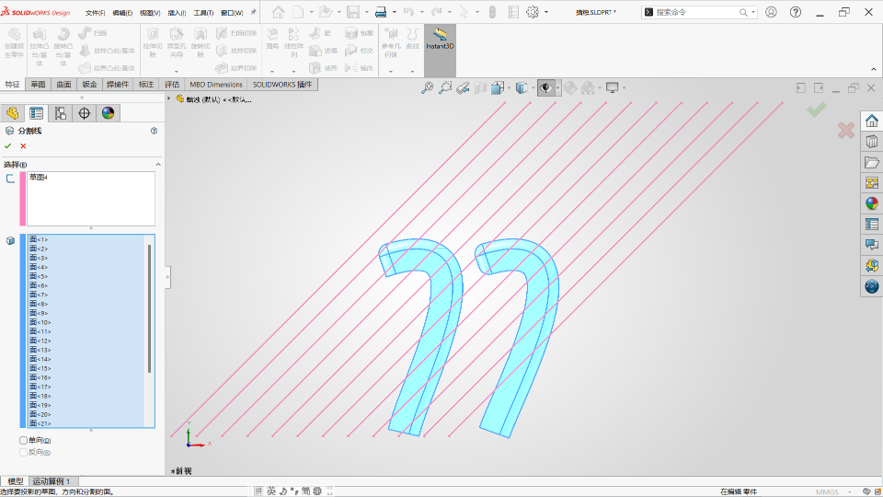Screen dimensions: 883x497
Task: Collapse the 选择 section chevron
Action: (158, 164)
